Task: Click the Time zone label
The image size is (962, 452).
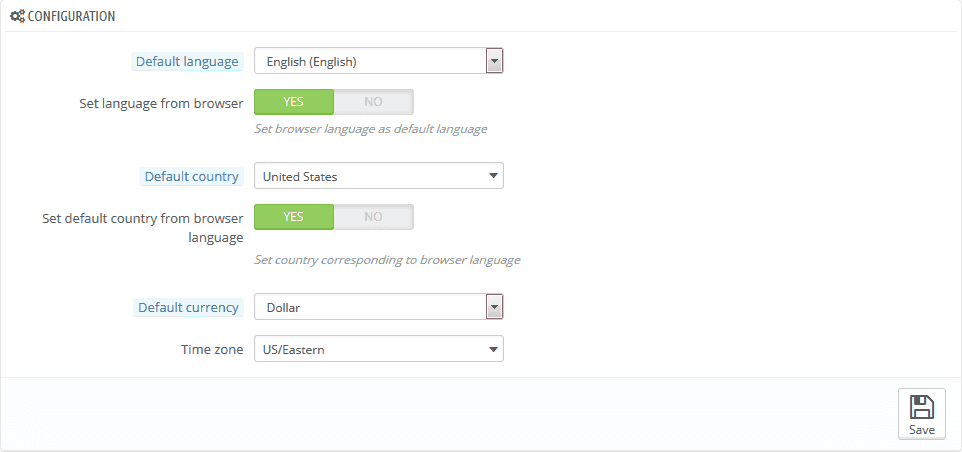Action: coord(208,350)
